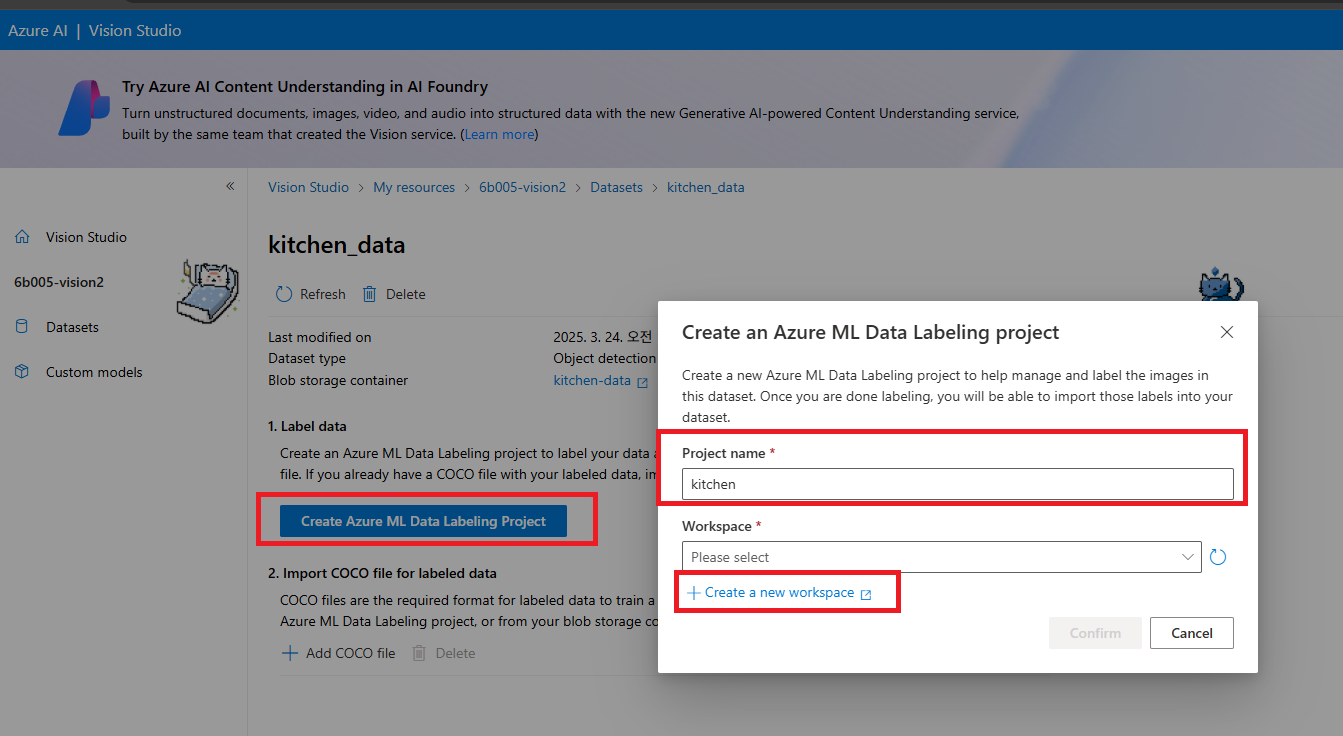Select Custom models in the sidebar

point(94,372)
